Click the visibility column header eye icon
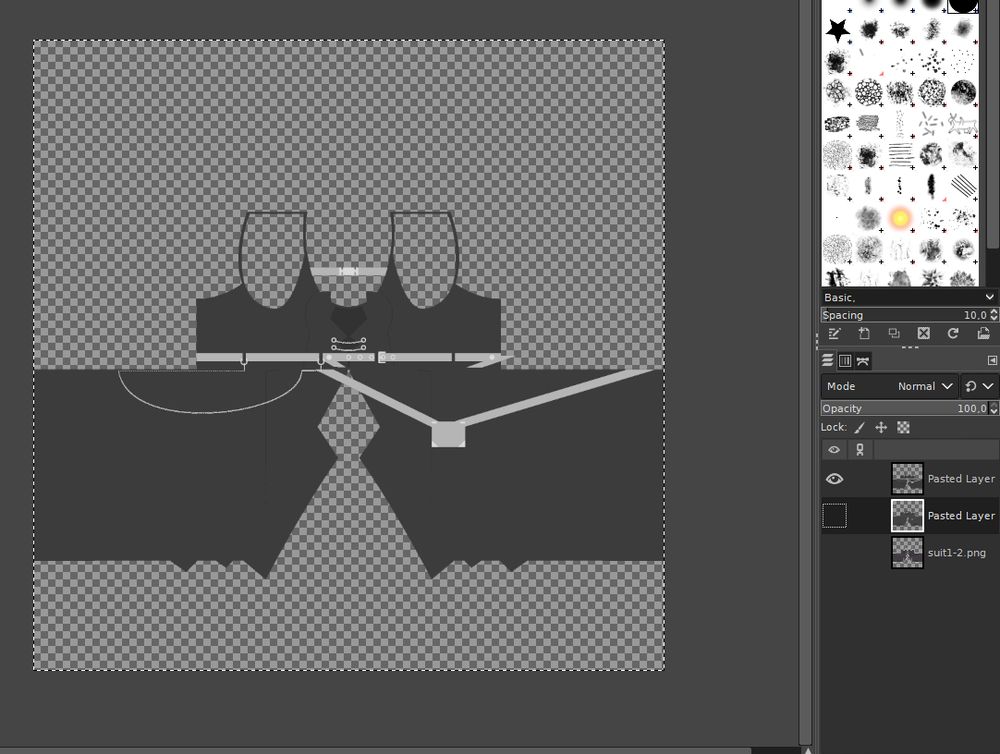 [834, 450]
